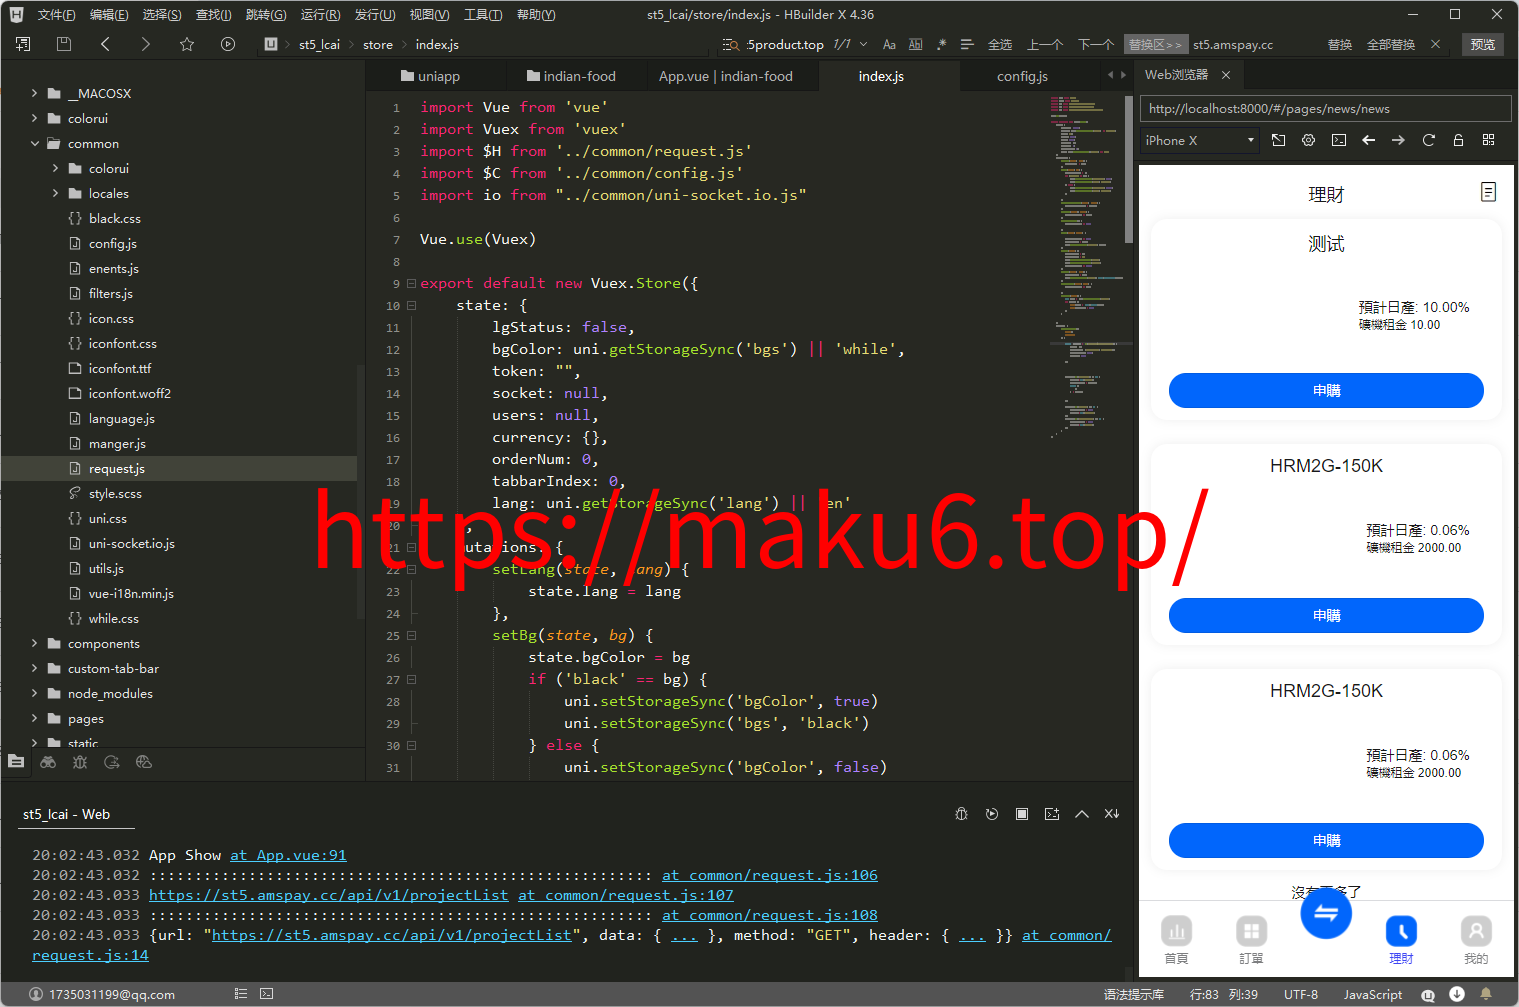The height and width of the screenshot is (1007, 1519).
Task: Open the 发行(U) menu
Action: [375, 15]
